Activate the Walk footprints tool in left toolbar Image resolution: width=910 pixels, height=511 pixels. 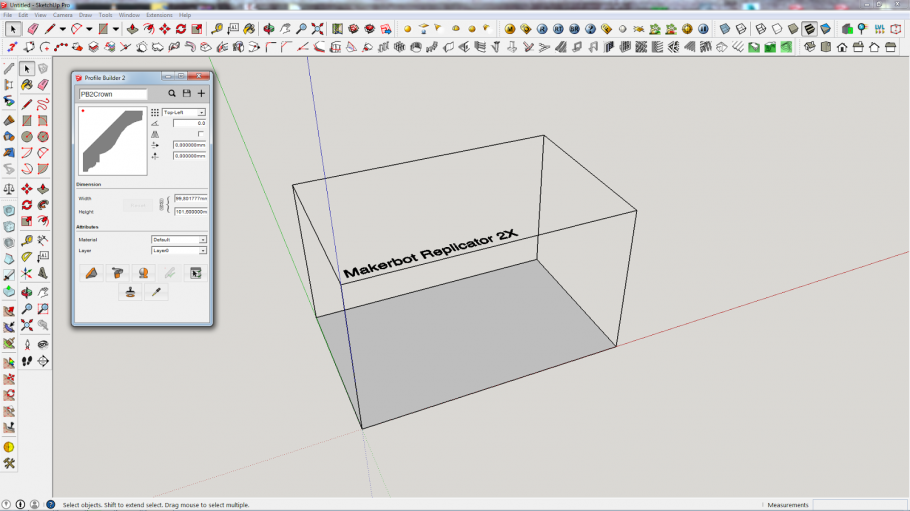(27, 361)
